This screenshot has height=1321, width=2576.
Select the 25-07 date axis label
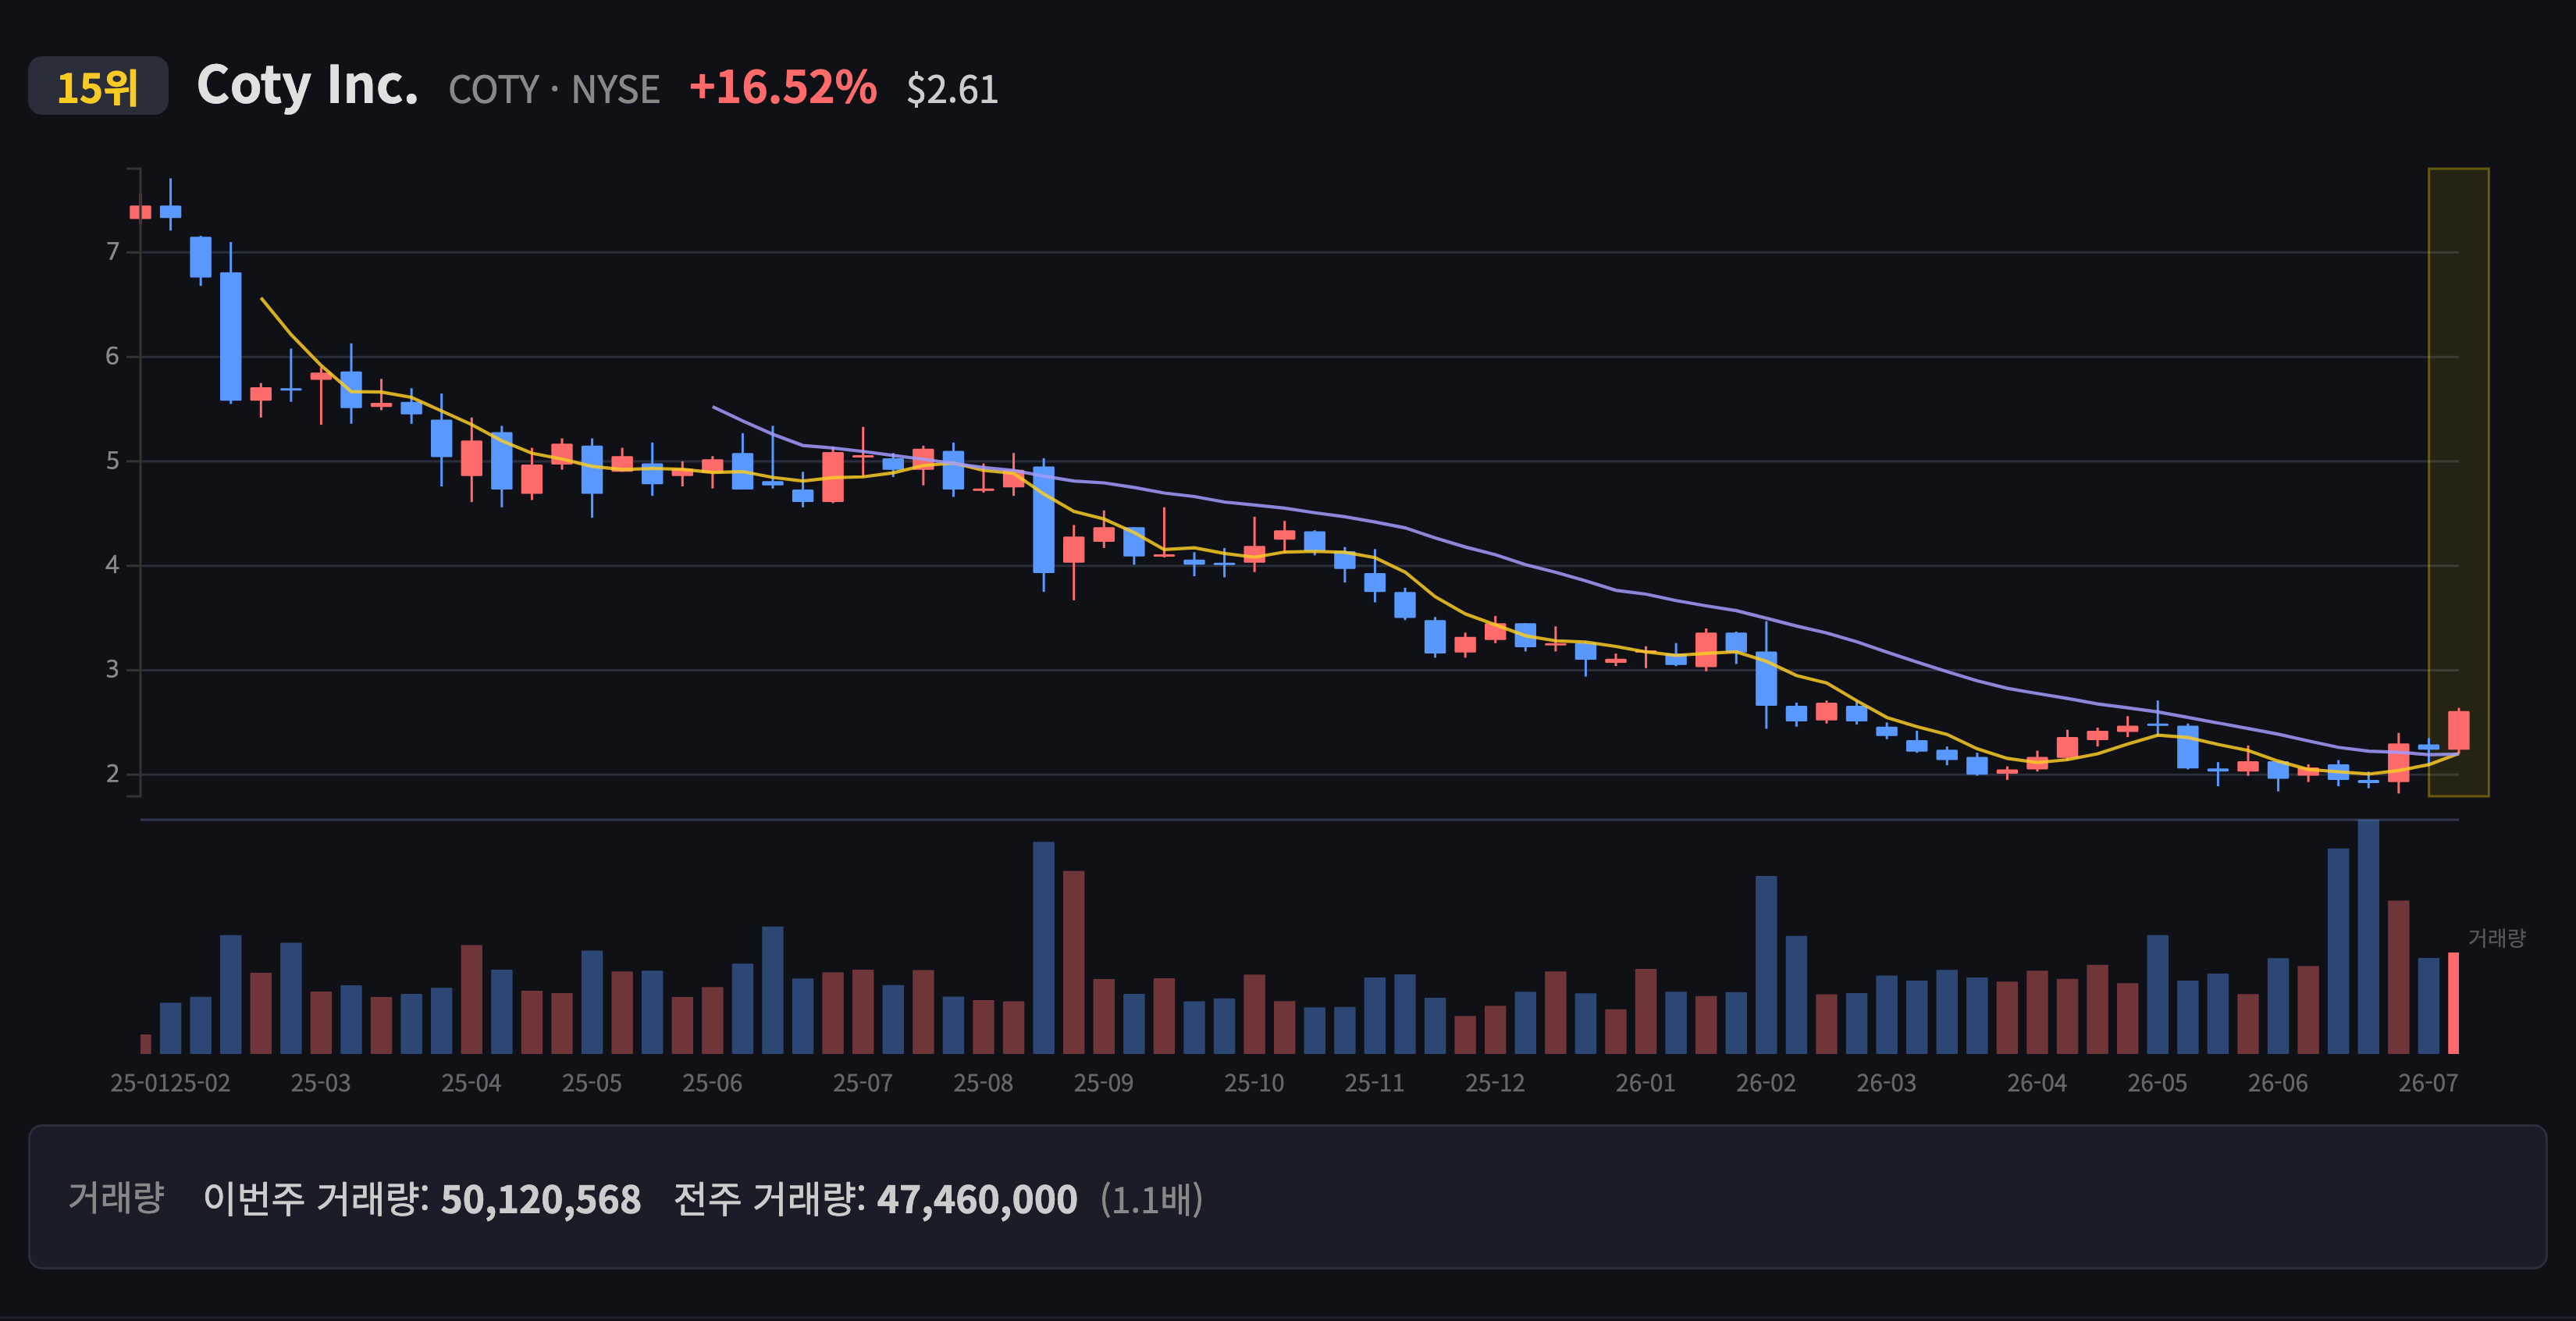863,1083
